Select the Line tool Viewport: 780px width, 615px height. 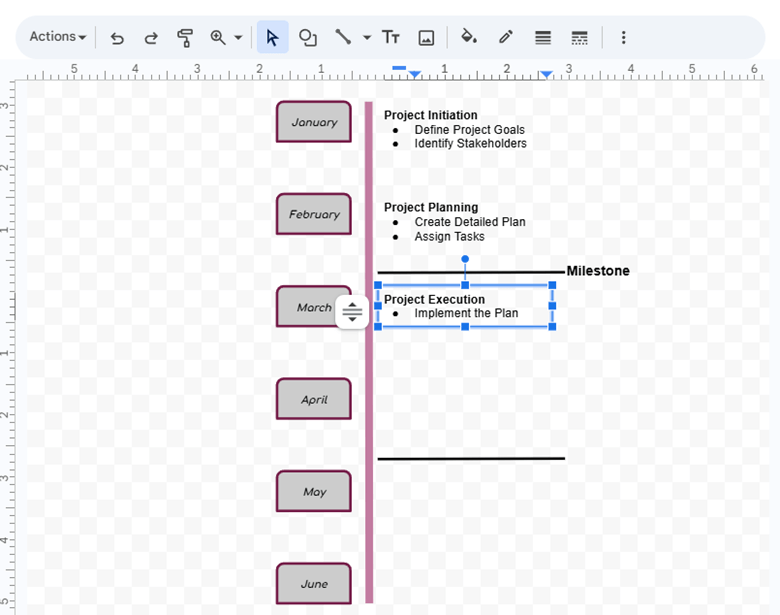[x=343, y=37]
